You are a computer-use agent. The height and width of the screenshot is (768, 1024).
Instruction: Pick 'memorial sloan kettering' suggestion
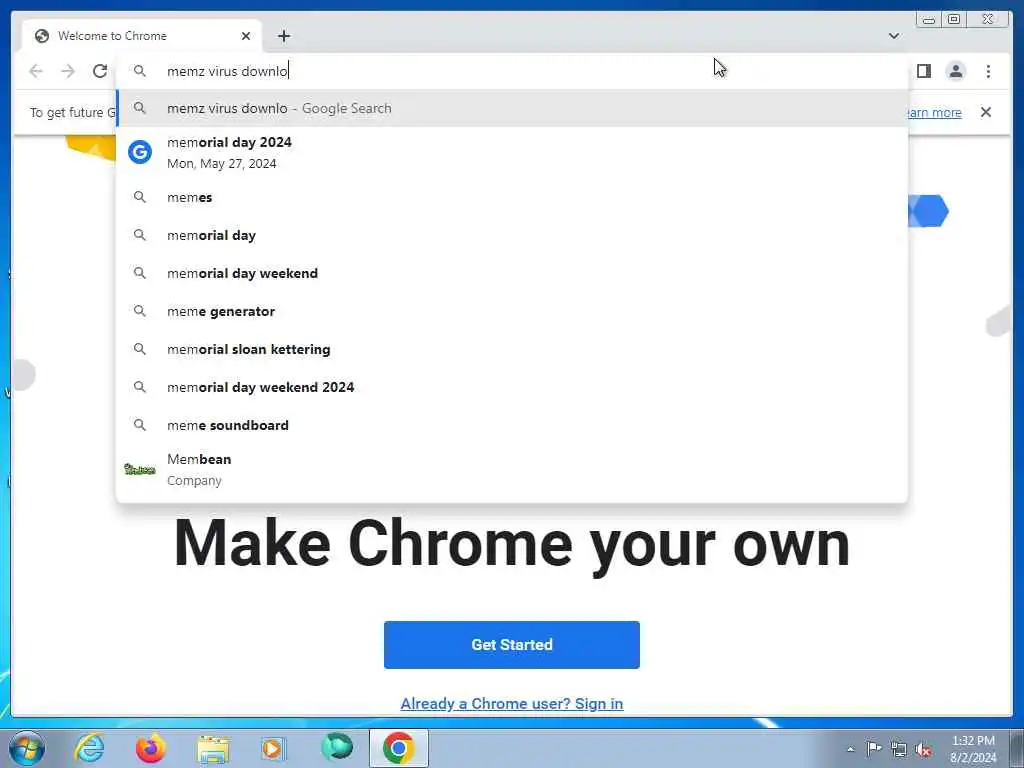point(512,349)
